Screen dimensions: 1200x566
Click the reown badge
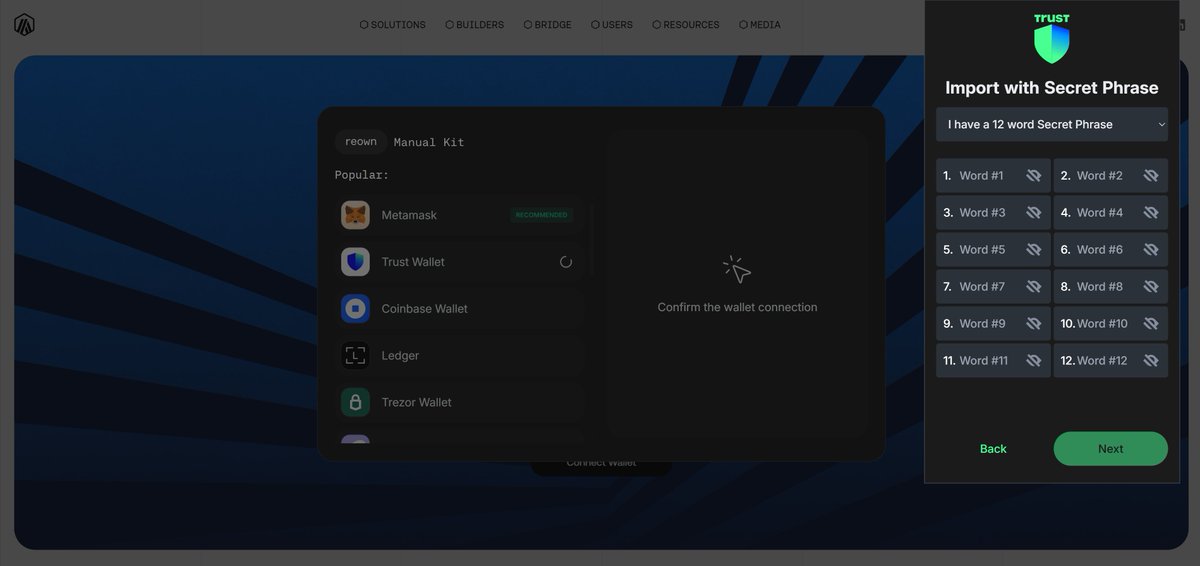[361, 142]
